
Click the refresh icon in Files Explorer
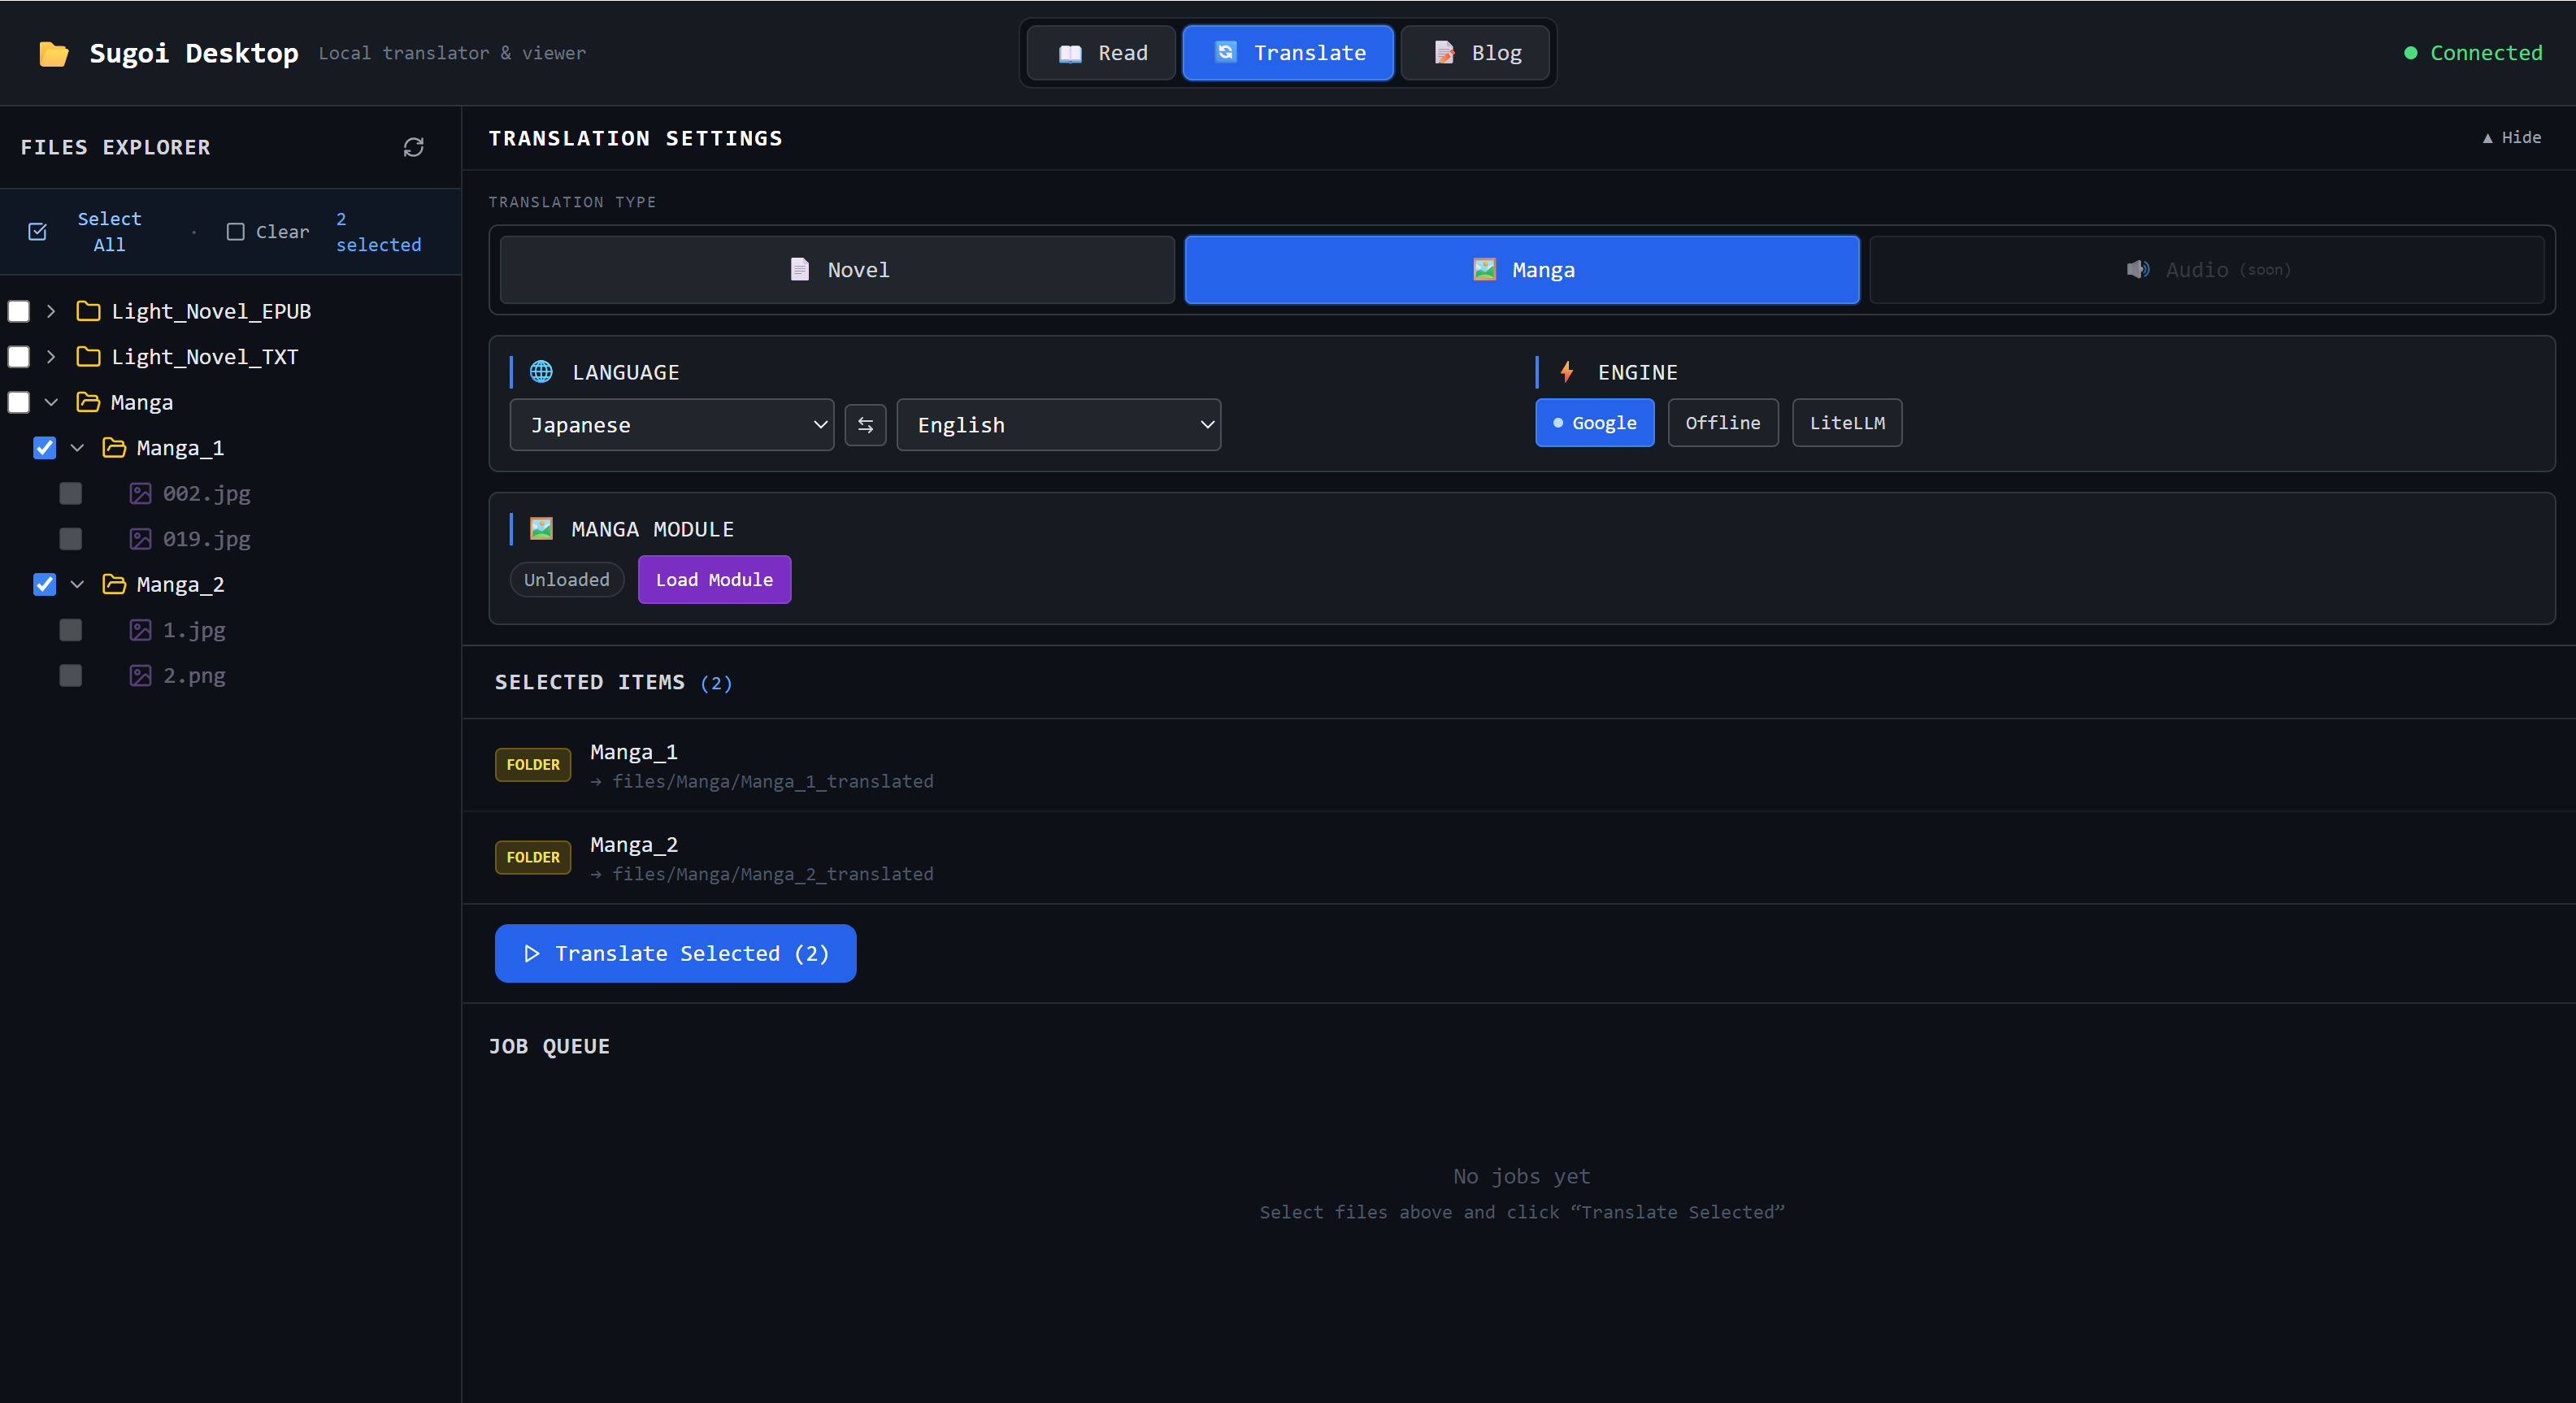(413, 147)
